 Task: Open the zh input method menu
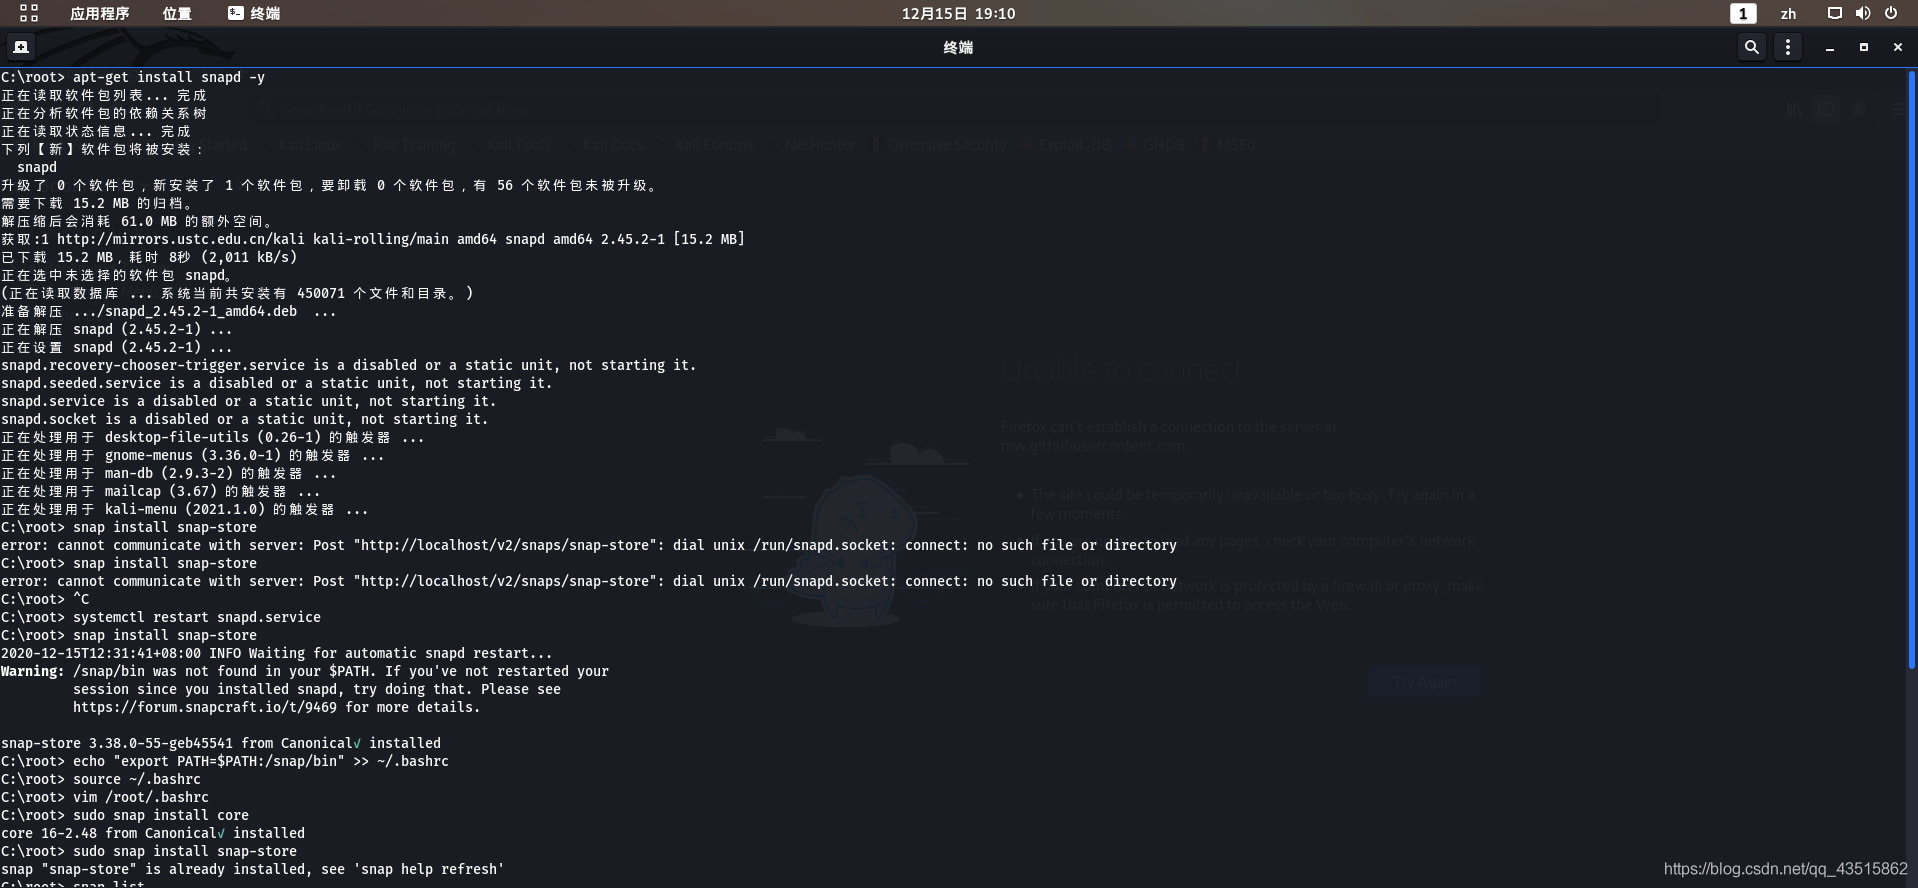pyautogui.click(x=1788, y=13)
